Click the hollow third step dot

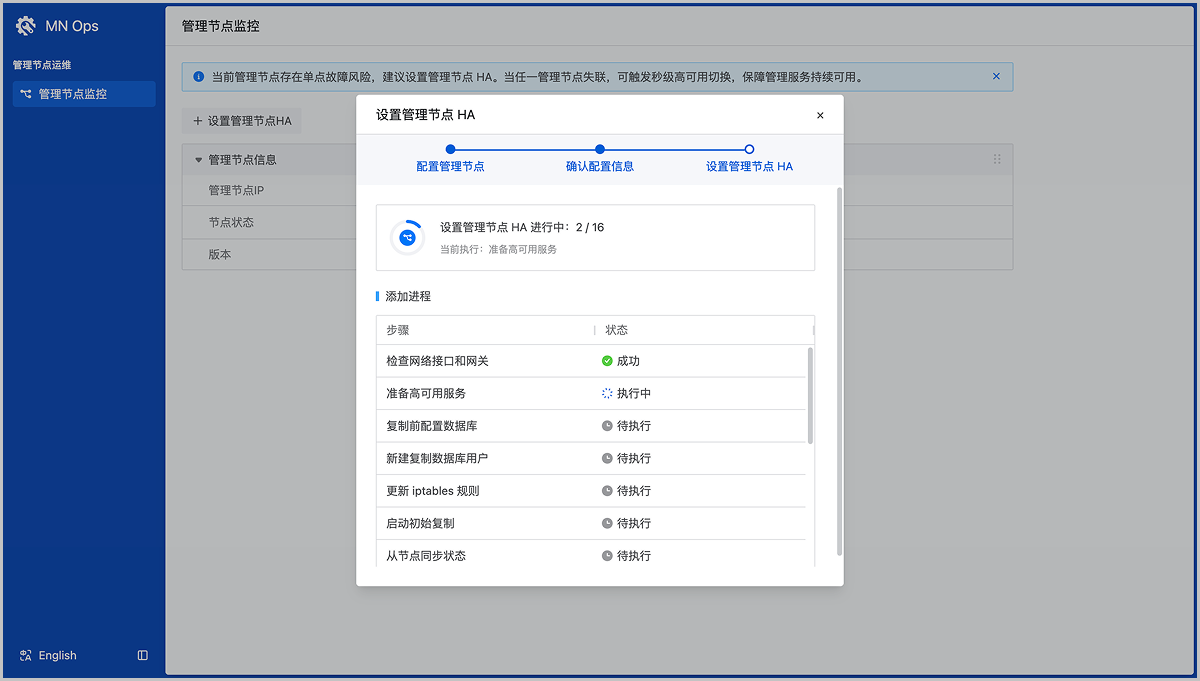coord(750,149)
